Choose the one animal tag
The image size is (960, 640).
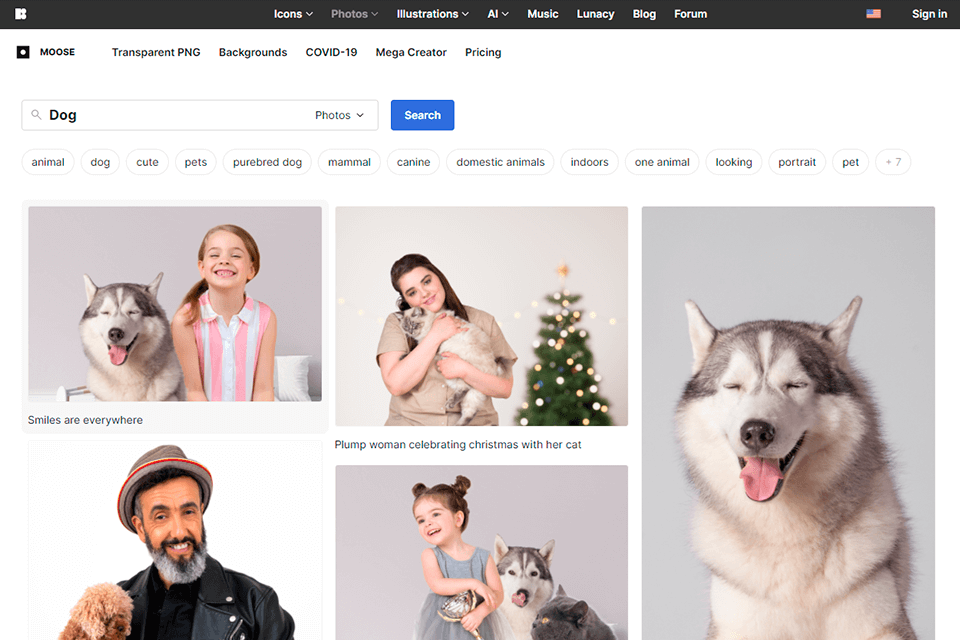pos(662,162)
